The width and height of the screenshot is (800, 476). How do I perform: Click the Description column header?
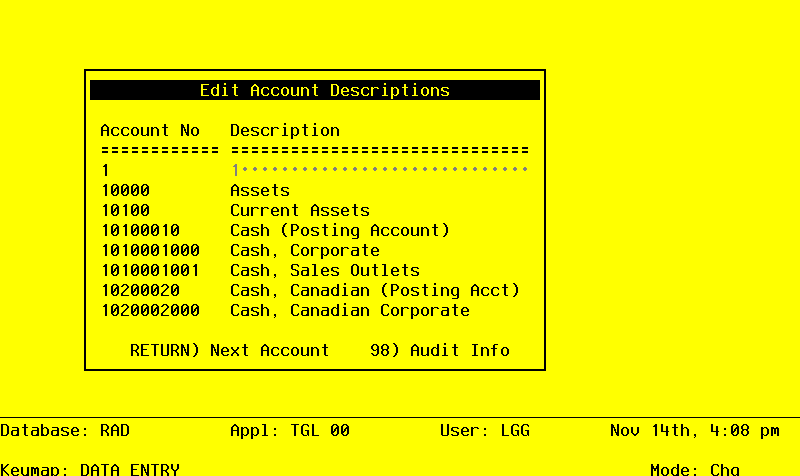point(285,130)
